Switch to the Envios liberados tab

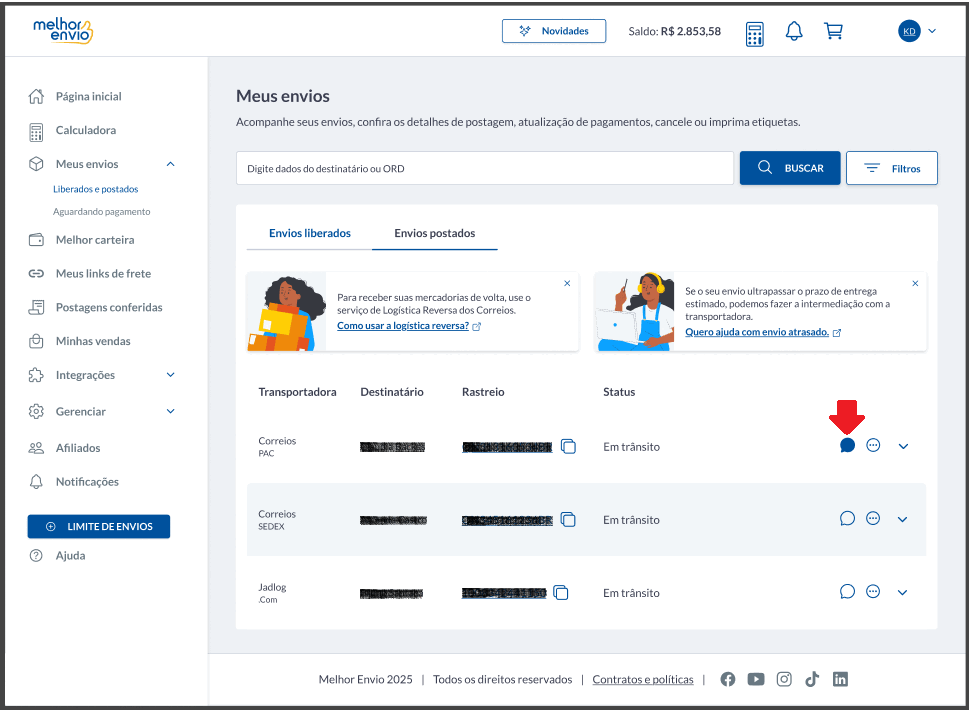[310, 233]
